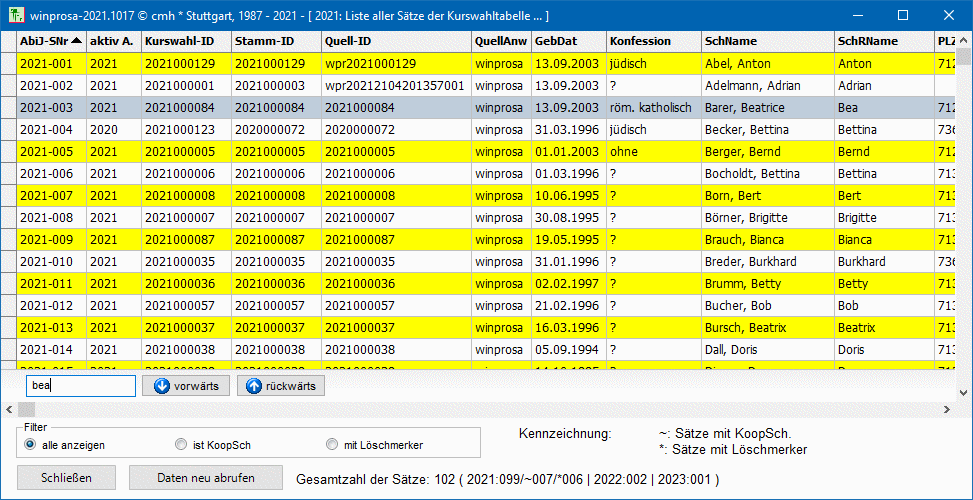Screen dimensions: 973x500
Task: Click row selector for 2021-001 record
Action: pos(8,64)
